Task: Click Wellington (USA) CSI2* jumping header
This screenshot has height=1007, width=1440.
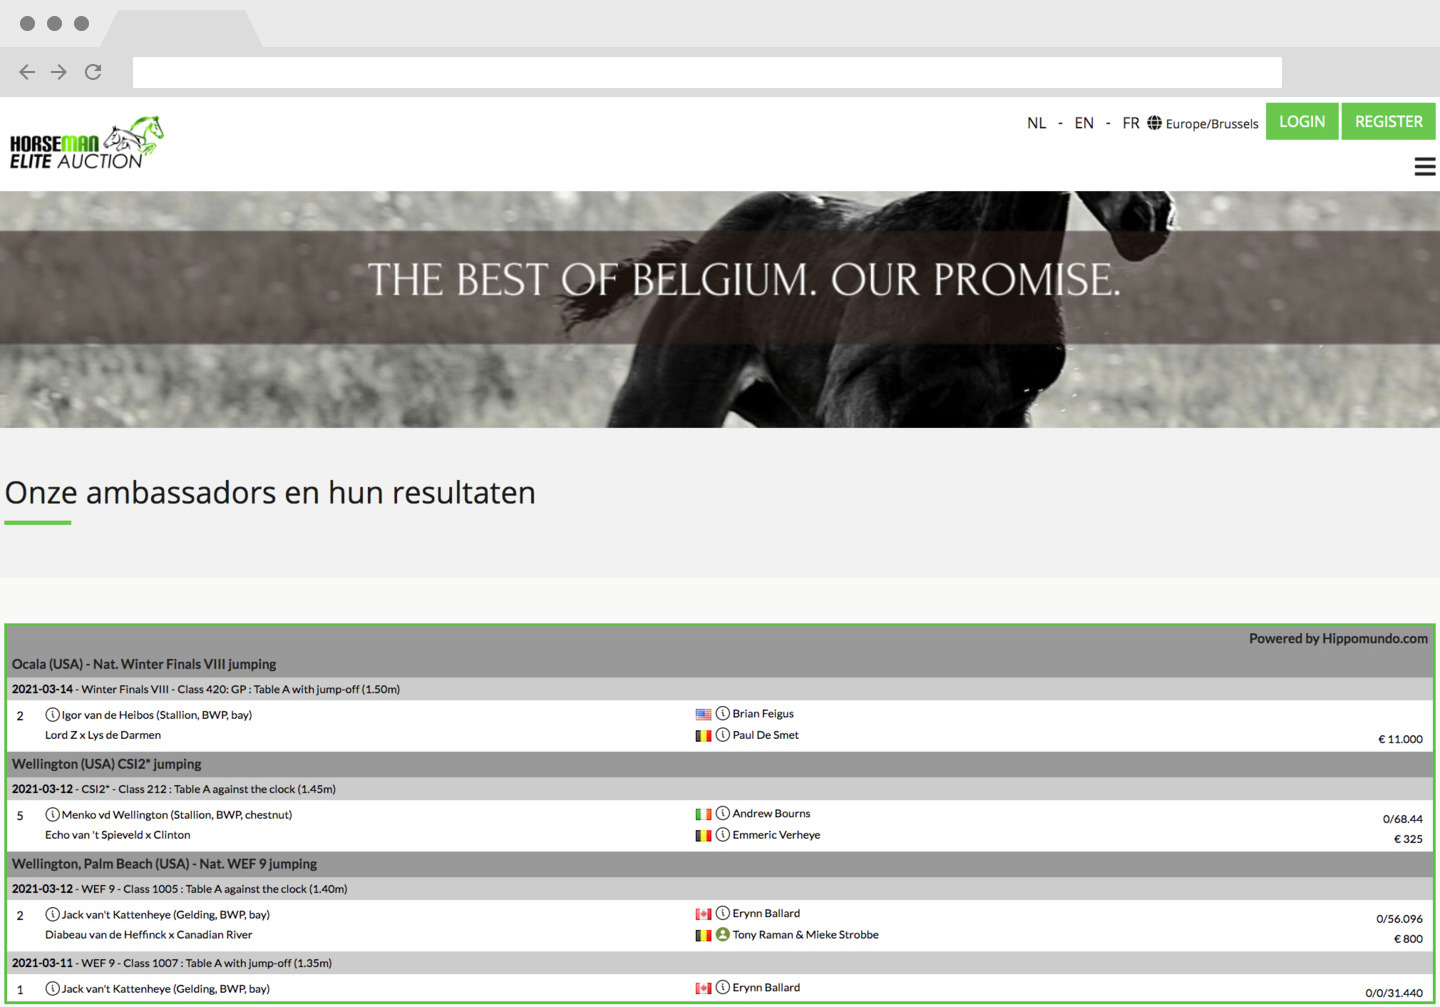Action: pos(106,764)
